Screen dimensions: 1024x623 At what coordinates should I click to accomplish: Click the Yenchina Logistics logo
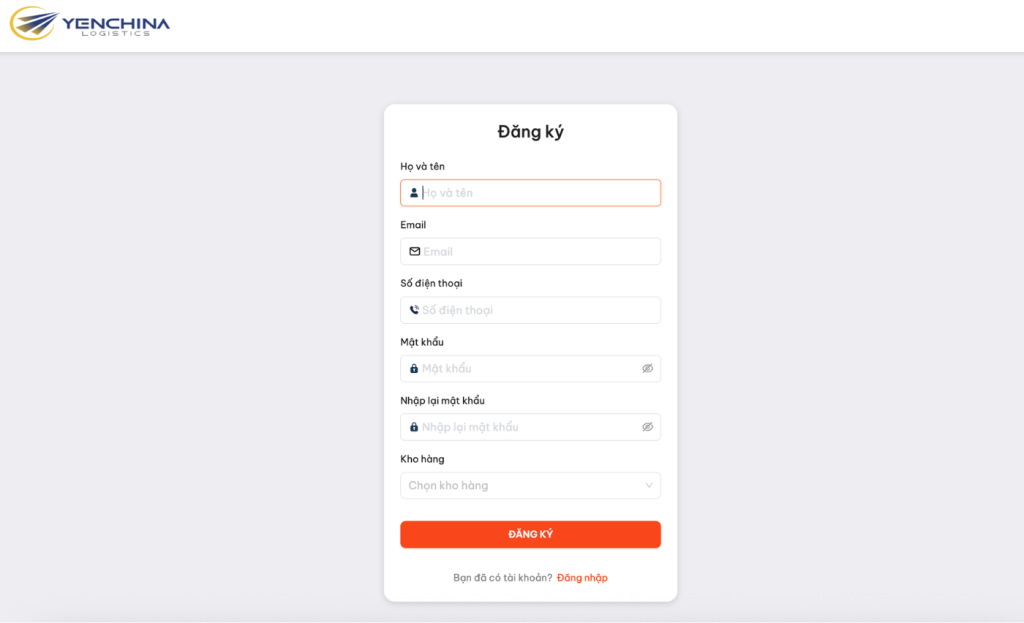point(90,23)
